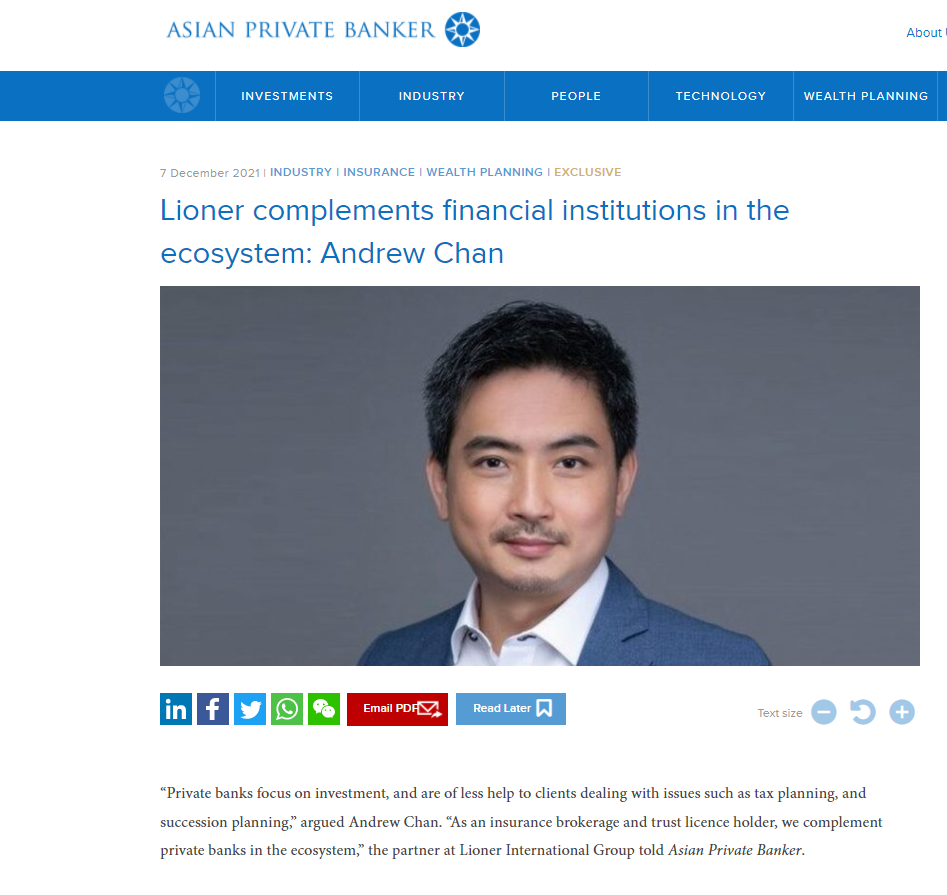The width and height of the screenshot is (947, 895).
Task: Open the Technology menu
Action: pos(721,96)
